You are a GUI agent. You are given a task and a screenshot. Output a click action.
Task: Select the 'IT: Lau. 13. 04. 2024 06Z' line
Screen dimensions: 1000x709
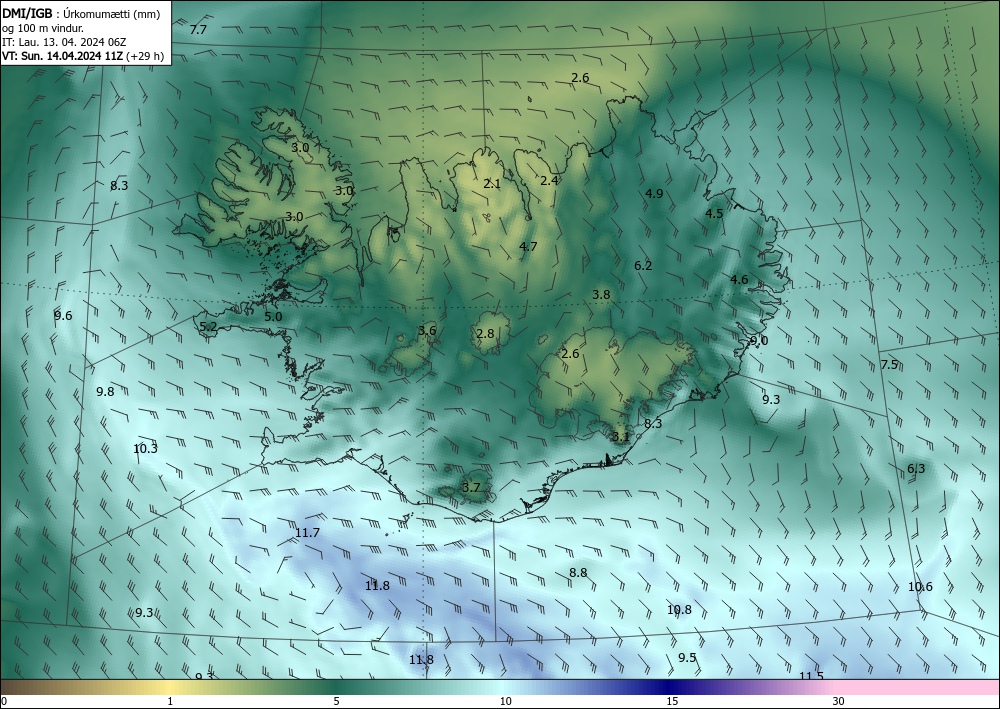tap(64, 42)
